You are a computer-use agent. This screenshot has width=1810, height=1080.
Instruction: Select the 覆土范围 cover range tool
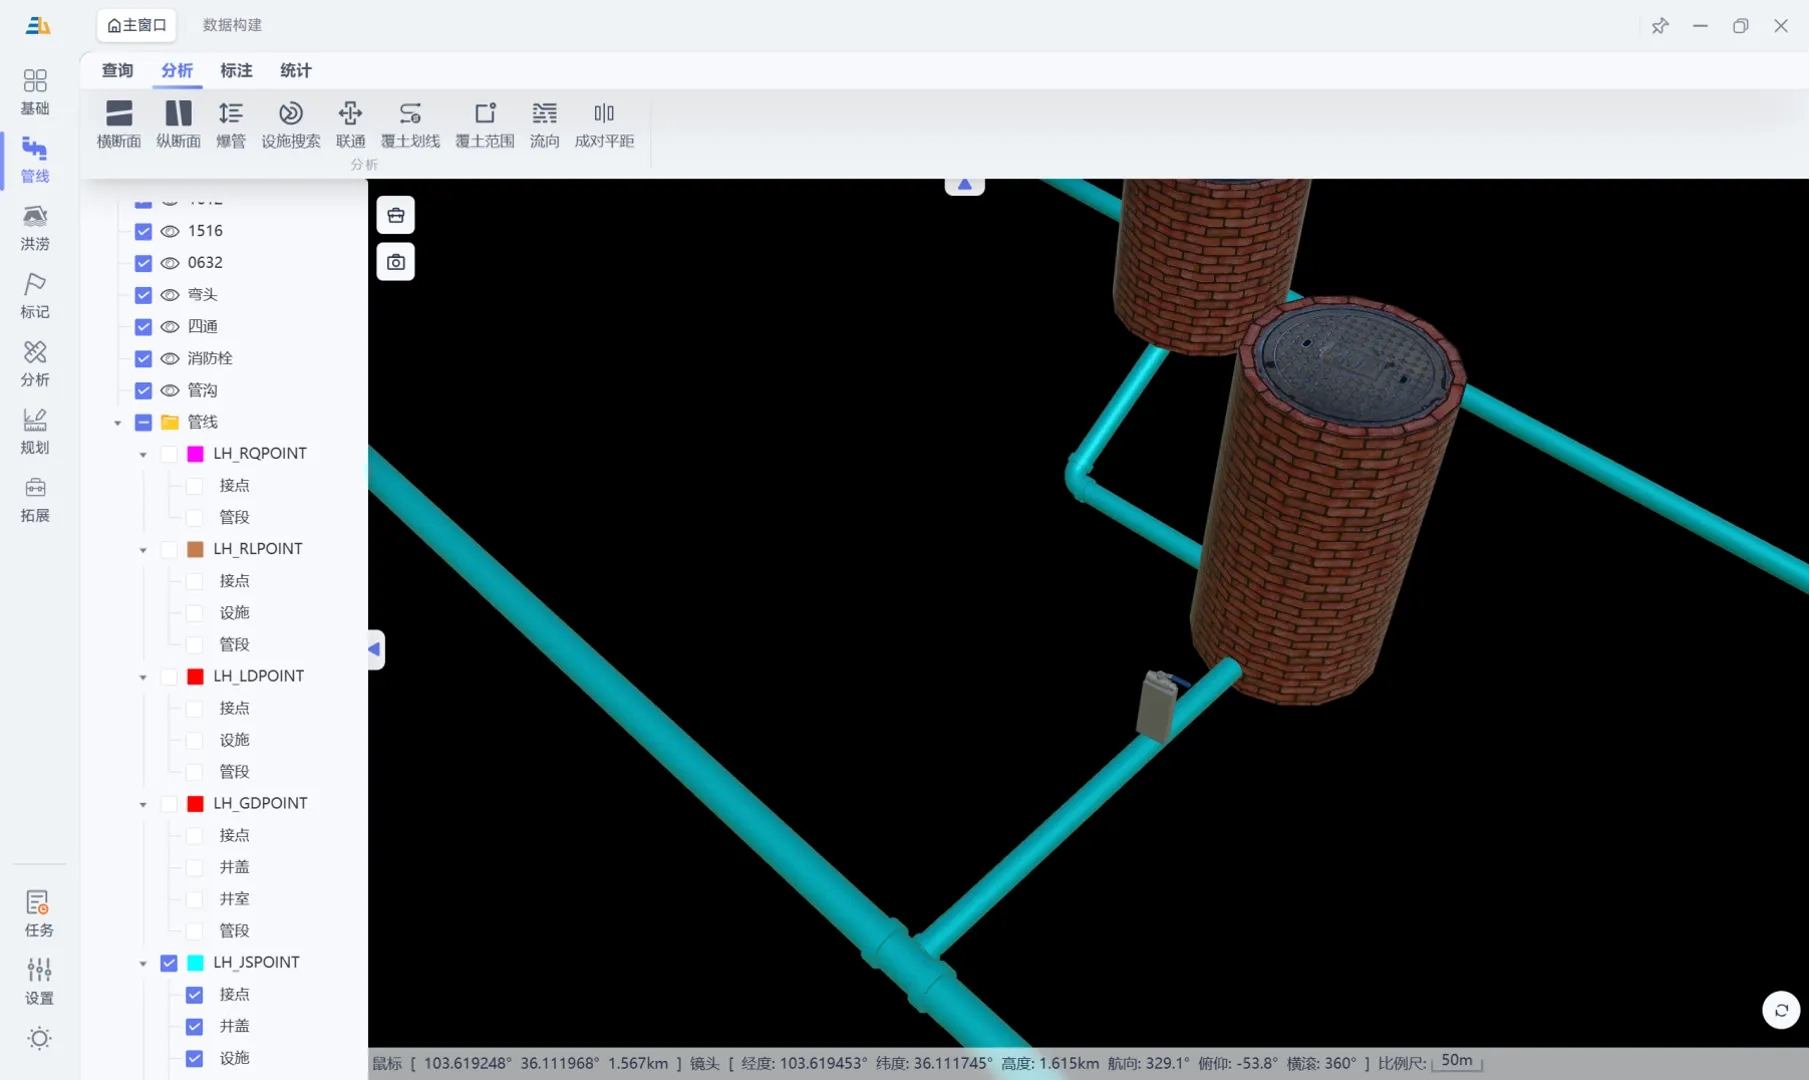point(485,125)
